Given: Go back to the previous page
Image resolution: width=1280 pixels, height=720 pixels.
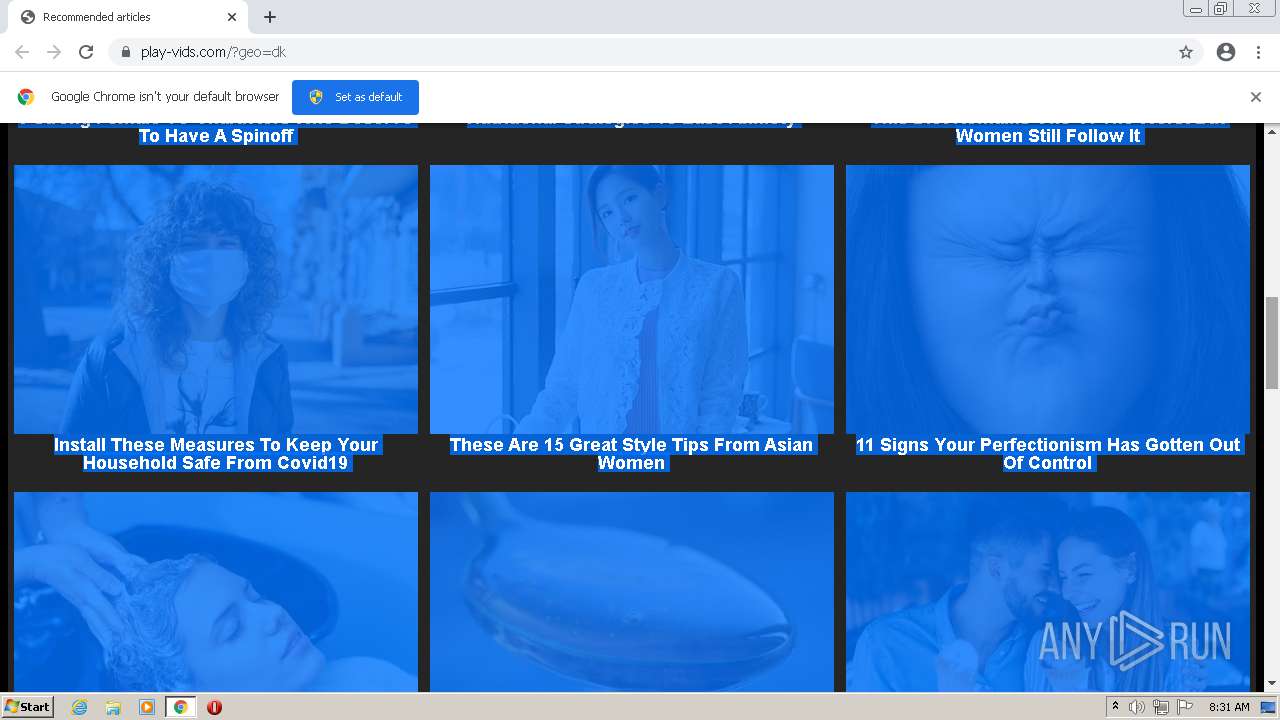Looking at the screenshot, I should coord(22,52).
